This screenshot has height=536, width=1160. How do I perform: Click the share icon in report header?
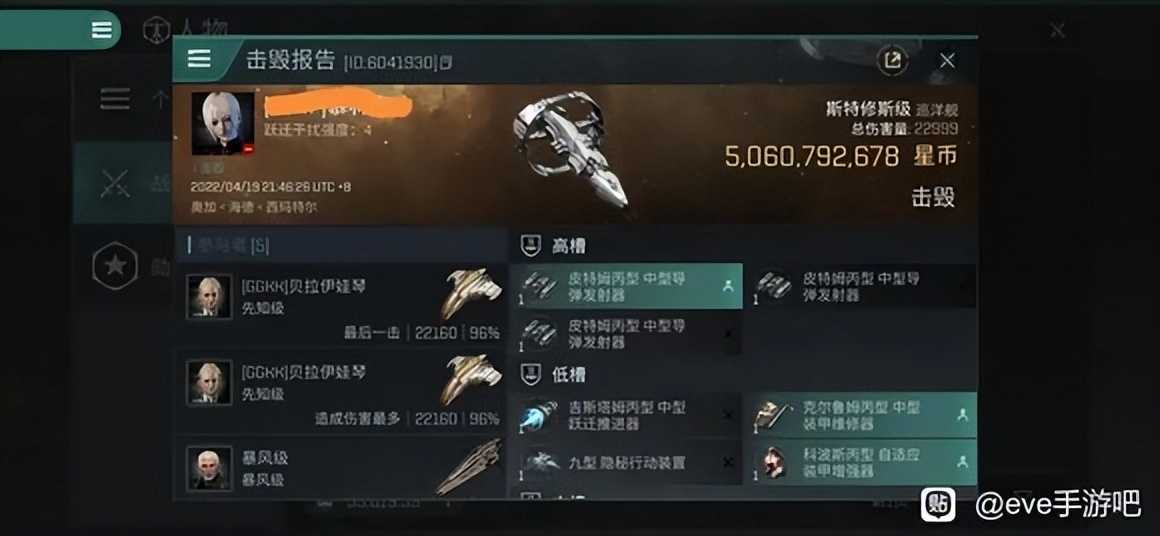tap(893, 61)
